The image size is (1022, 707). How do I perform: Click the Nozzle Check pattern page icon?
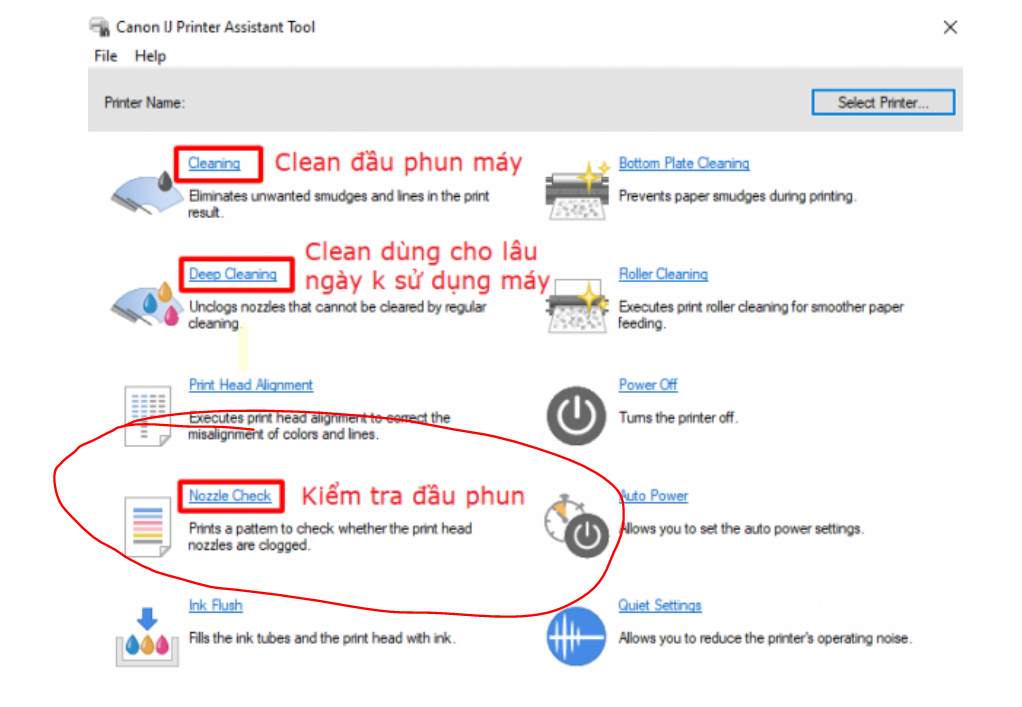tap(147, 527)
